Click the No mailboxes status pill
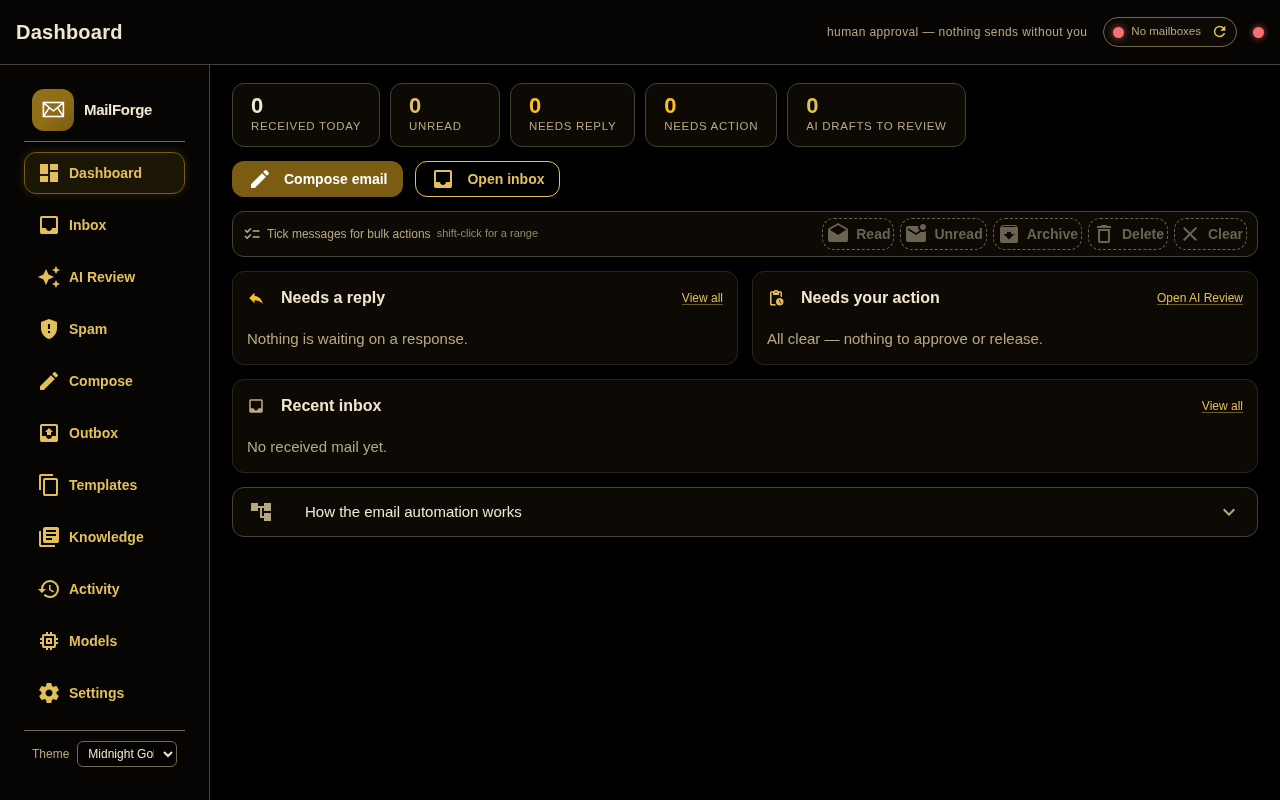Viewport: 1280px width, 800px height. pos(1169,32)
